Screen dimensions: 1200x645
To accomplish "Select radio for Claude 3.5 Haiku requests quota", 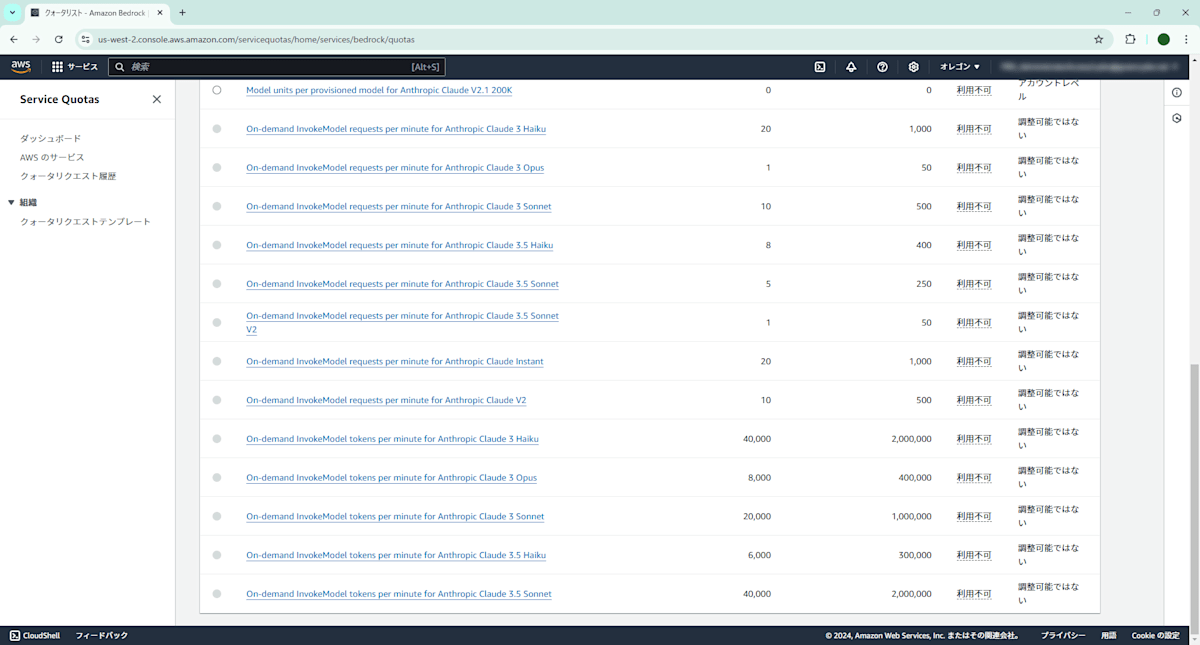I will pyautogui.click(x=217, y=245).
